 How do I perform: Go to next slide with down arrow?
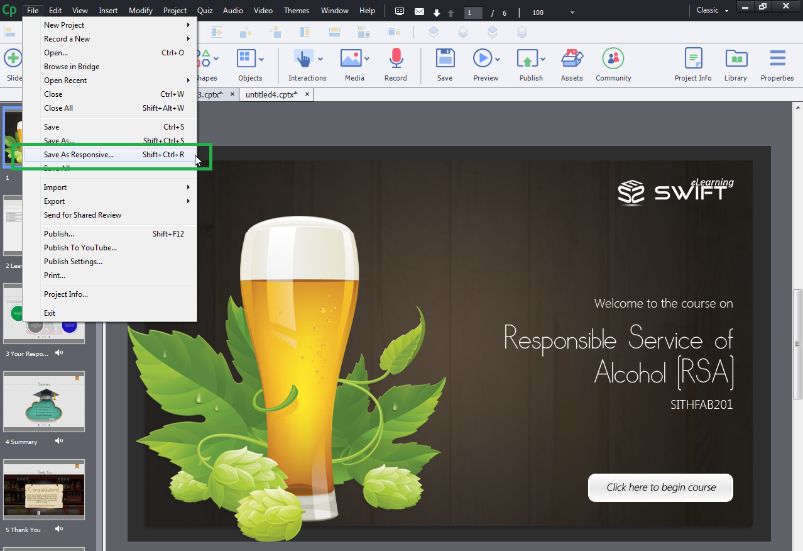(x=437, y=13)
